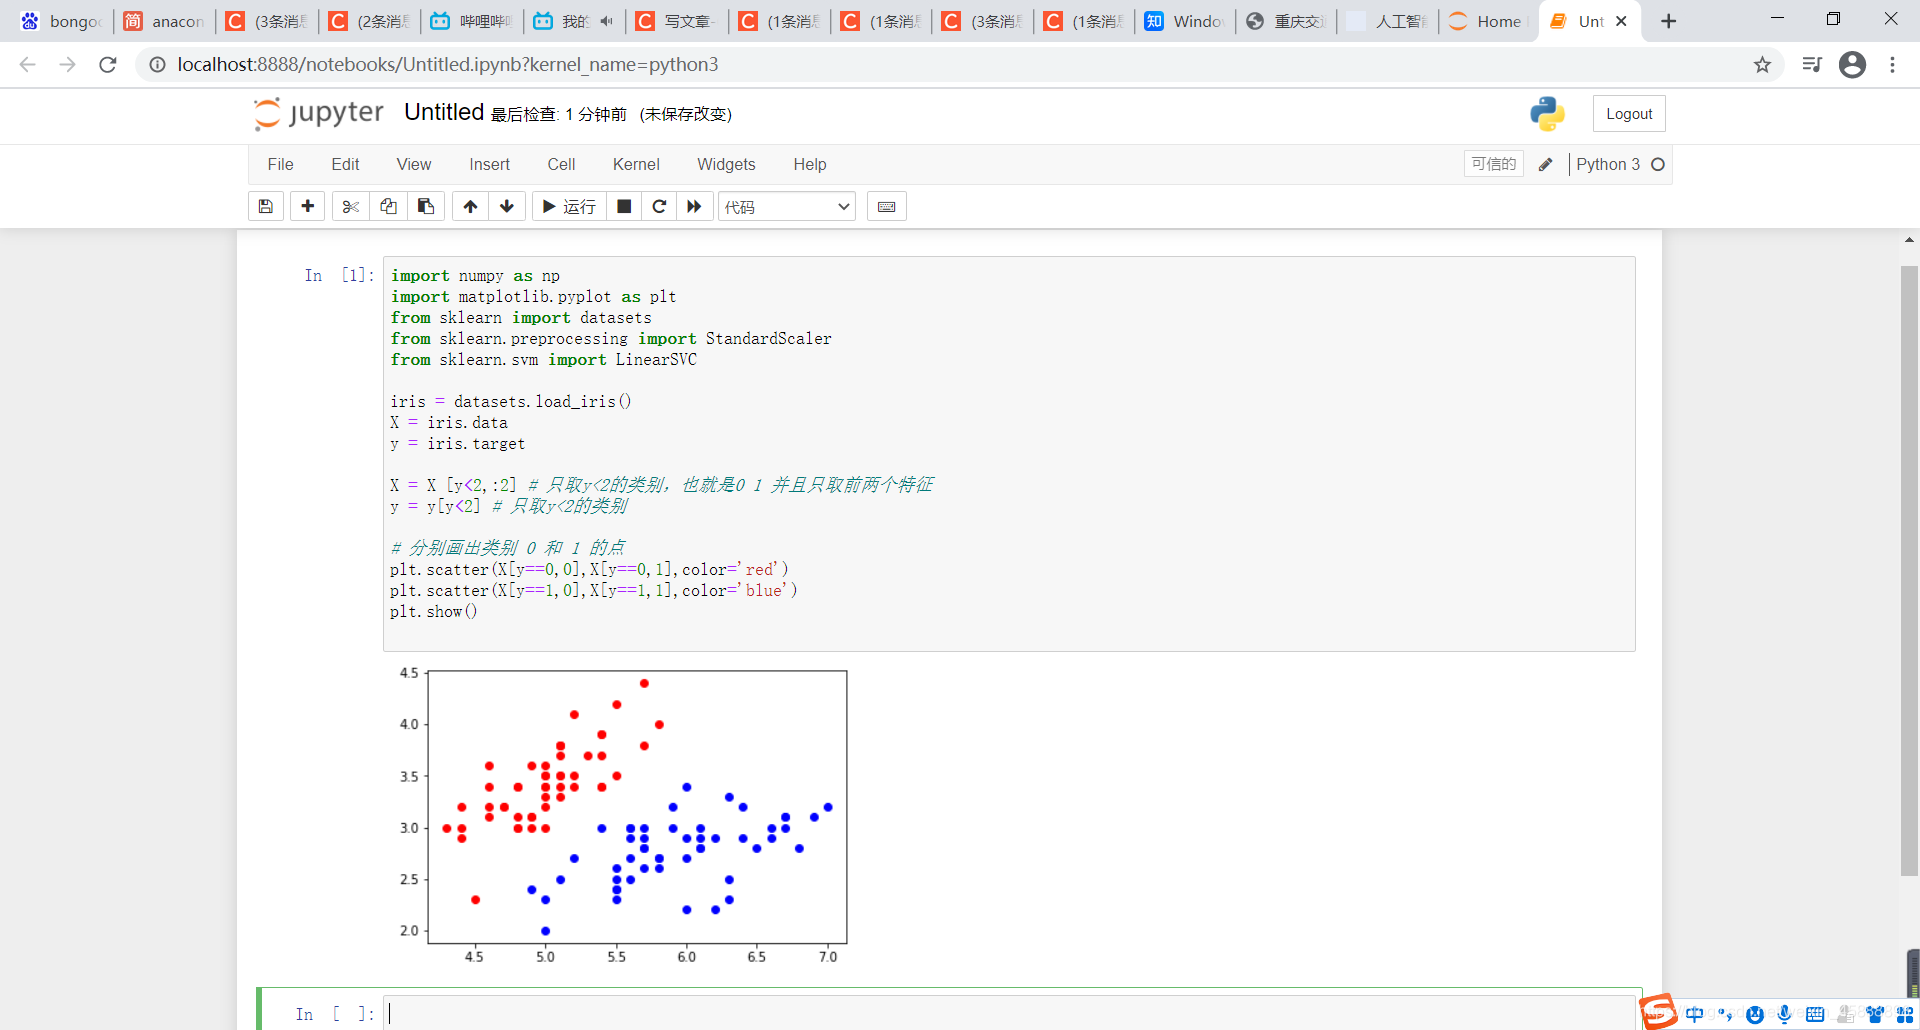
Task: Switch to the anacon tab
Action: pos(165,21)
